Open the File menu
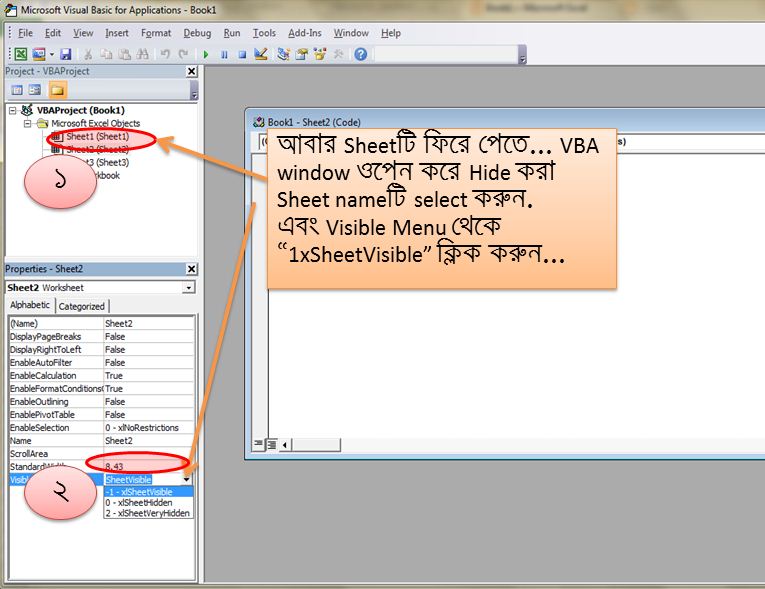The height and width of the screenshot is (589, 765). tap(25, 33)
